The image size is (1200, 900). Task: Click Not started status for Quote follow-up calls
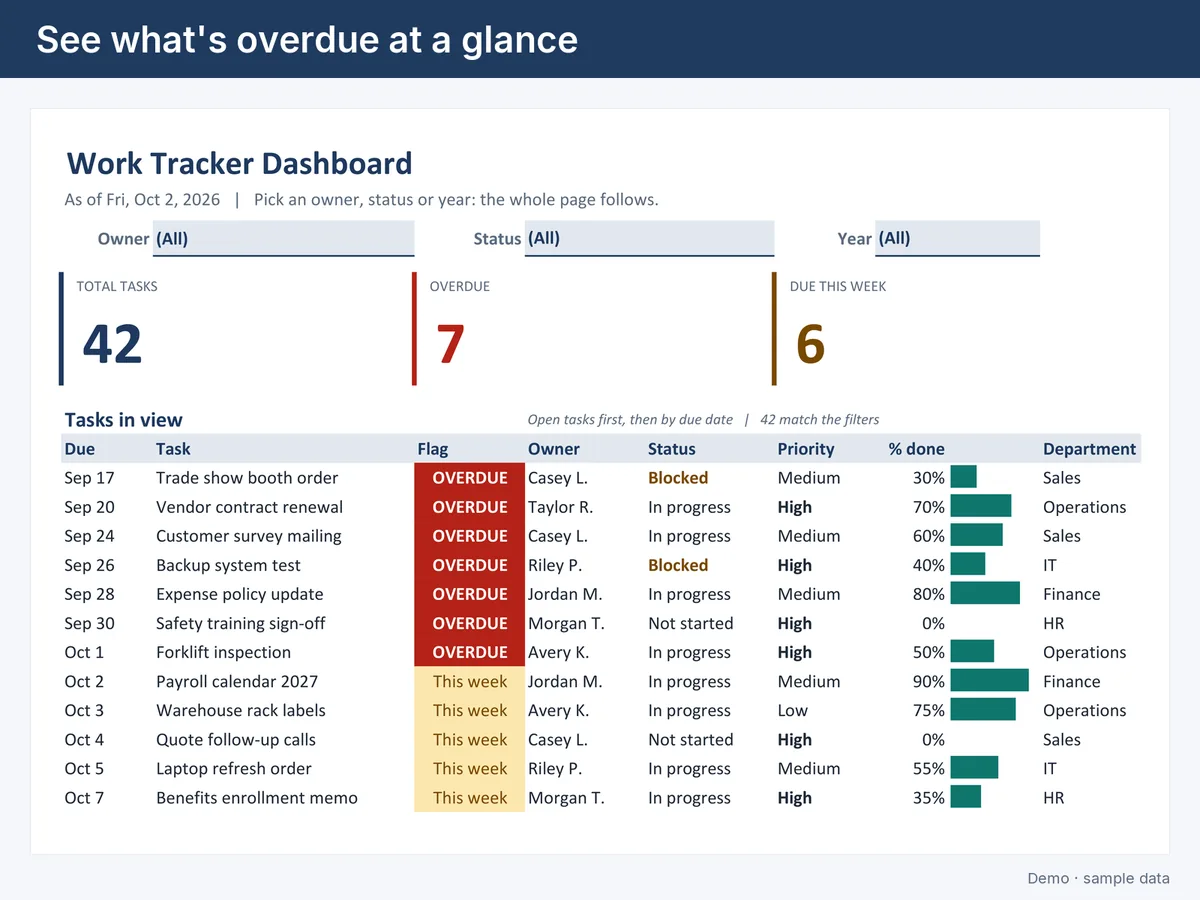pos(691,740)
